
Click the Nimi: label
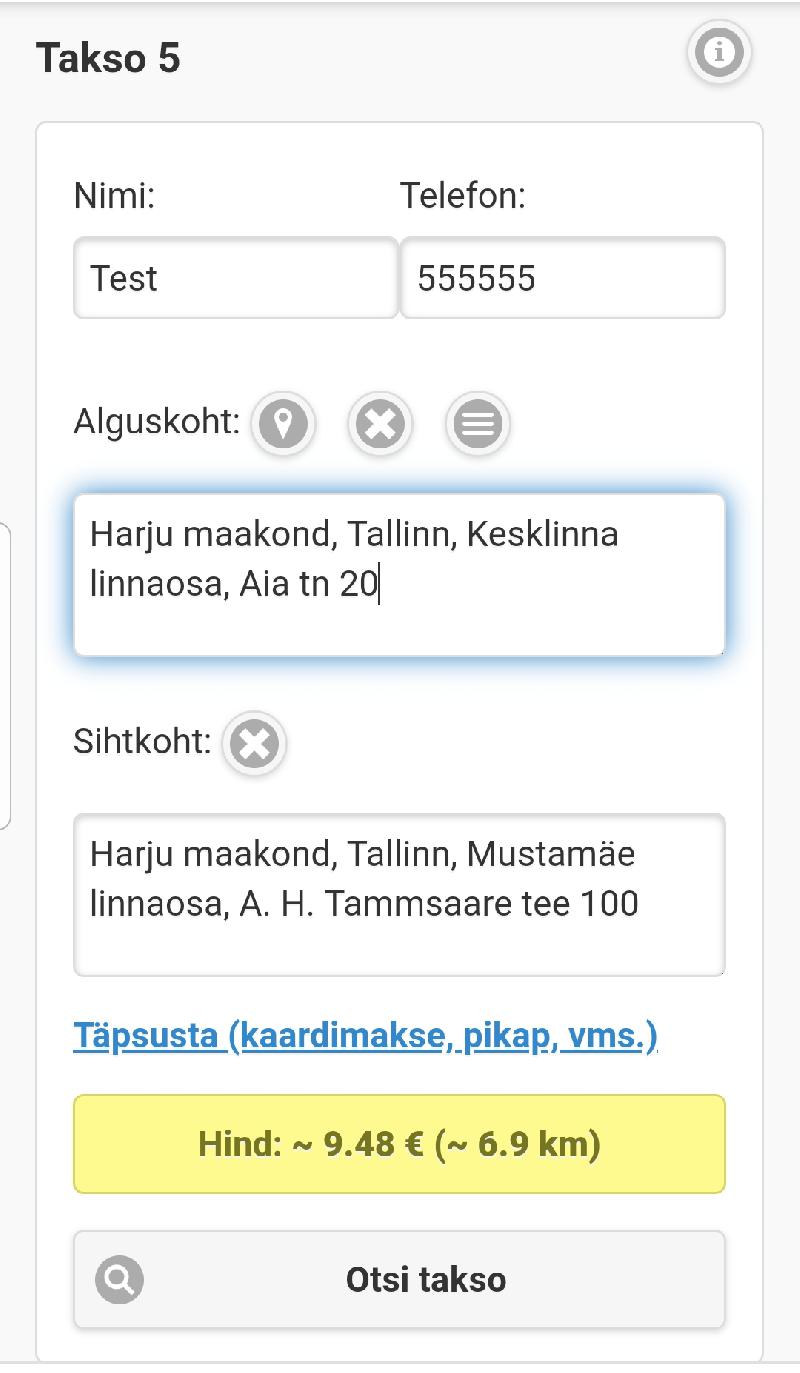[114, 196]
